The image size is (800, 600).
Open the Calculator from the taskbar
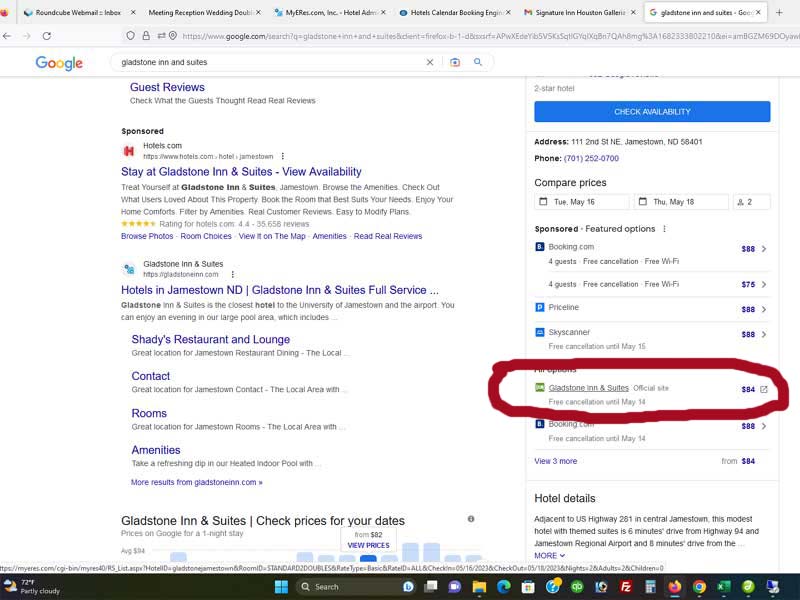[x=650, y=587]
